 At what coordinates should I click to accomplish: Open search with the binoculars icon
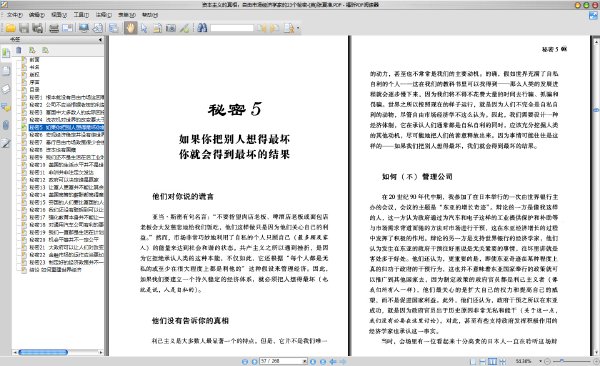click(x=202, y=28)
